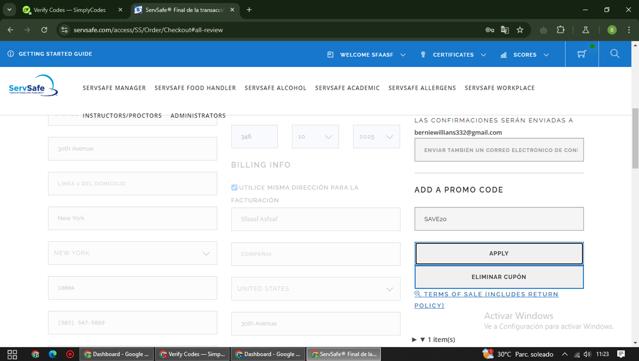
Task: Click the promo code field containing SAVE20
Action: tap(499, 219)
